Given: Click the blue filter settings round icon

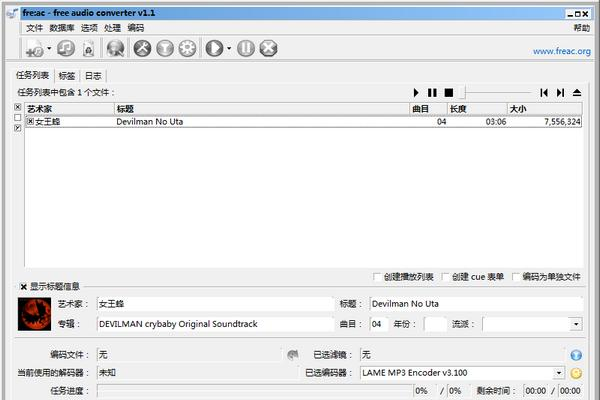Looking at the screenshot, I should point(576,355).
